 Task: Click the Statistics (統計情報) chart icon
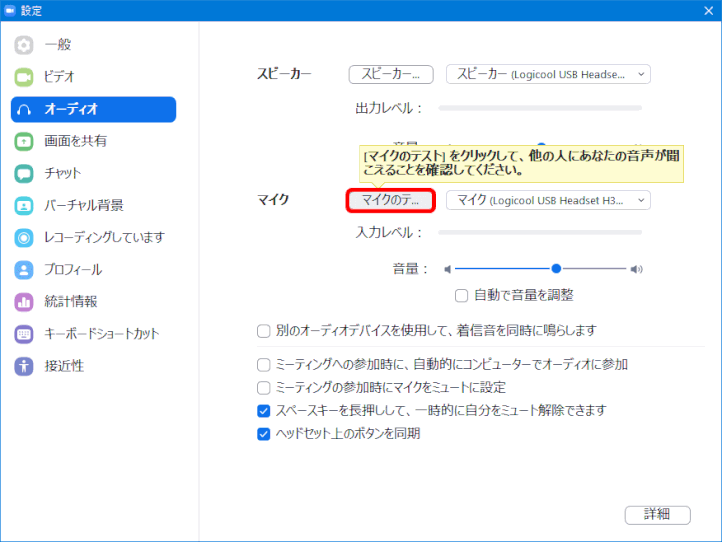point(23,302)
